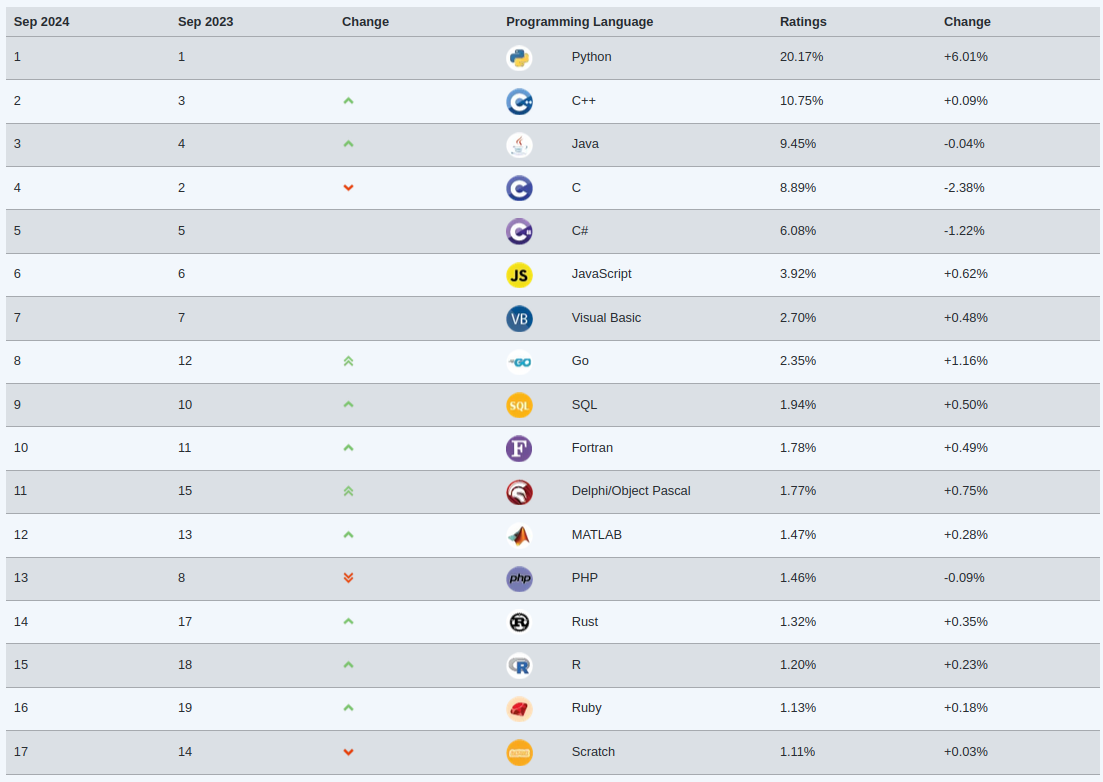Click the SQL orange icon
Screen dimensions: 1103x782
tap(519, 405)
